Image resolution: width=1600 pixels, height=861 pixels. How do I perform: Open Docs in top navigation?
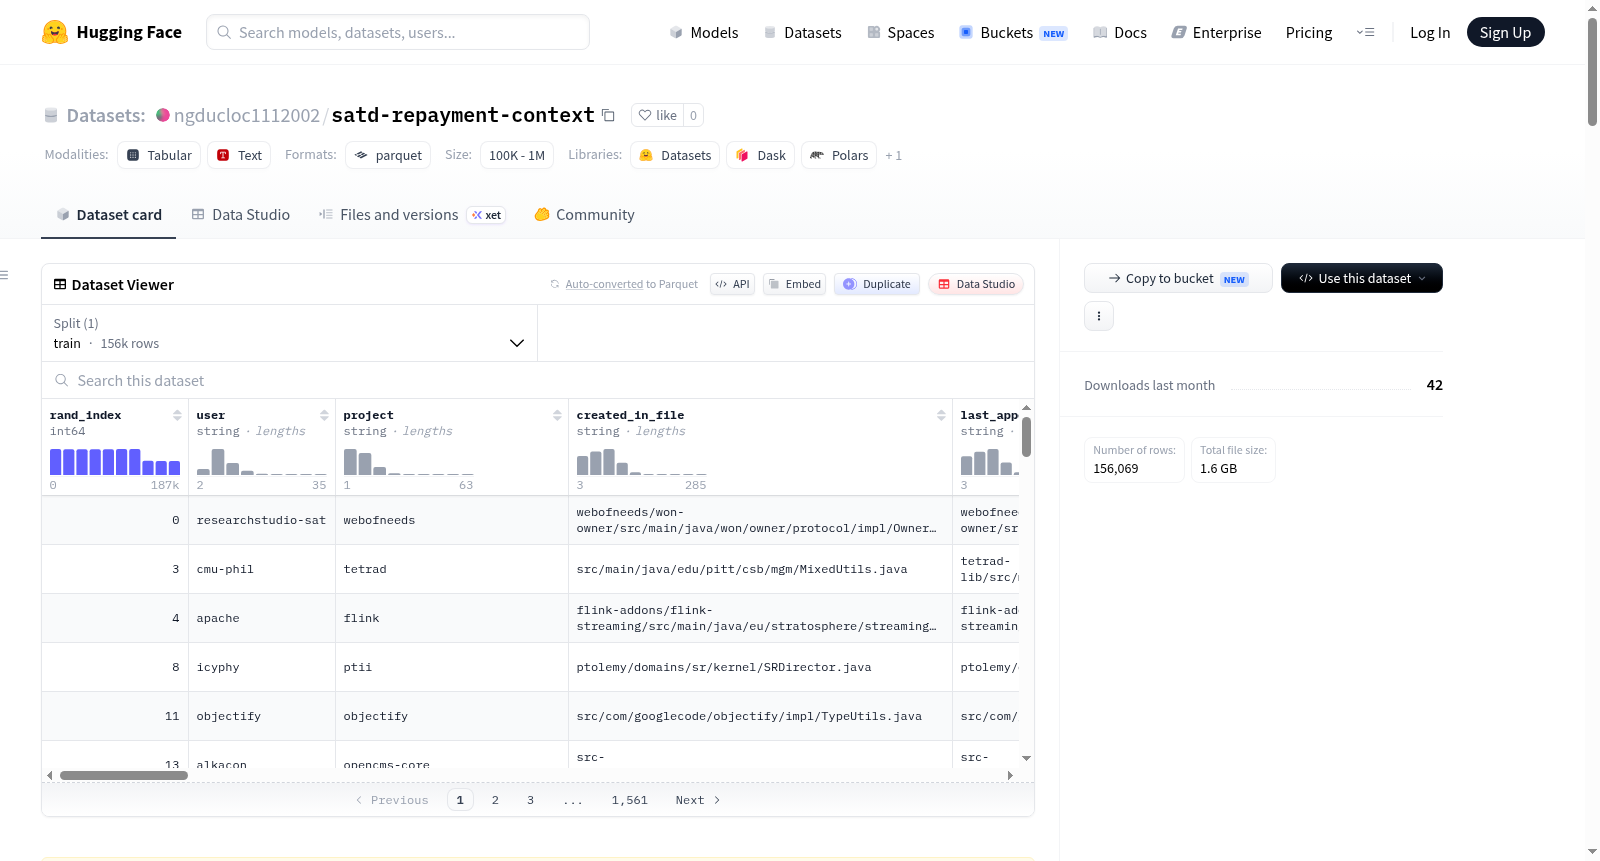(x=1120, y=33)
